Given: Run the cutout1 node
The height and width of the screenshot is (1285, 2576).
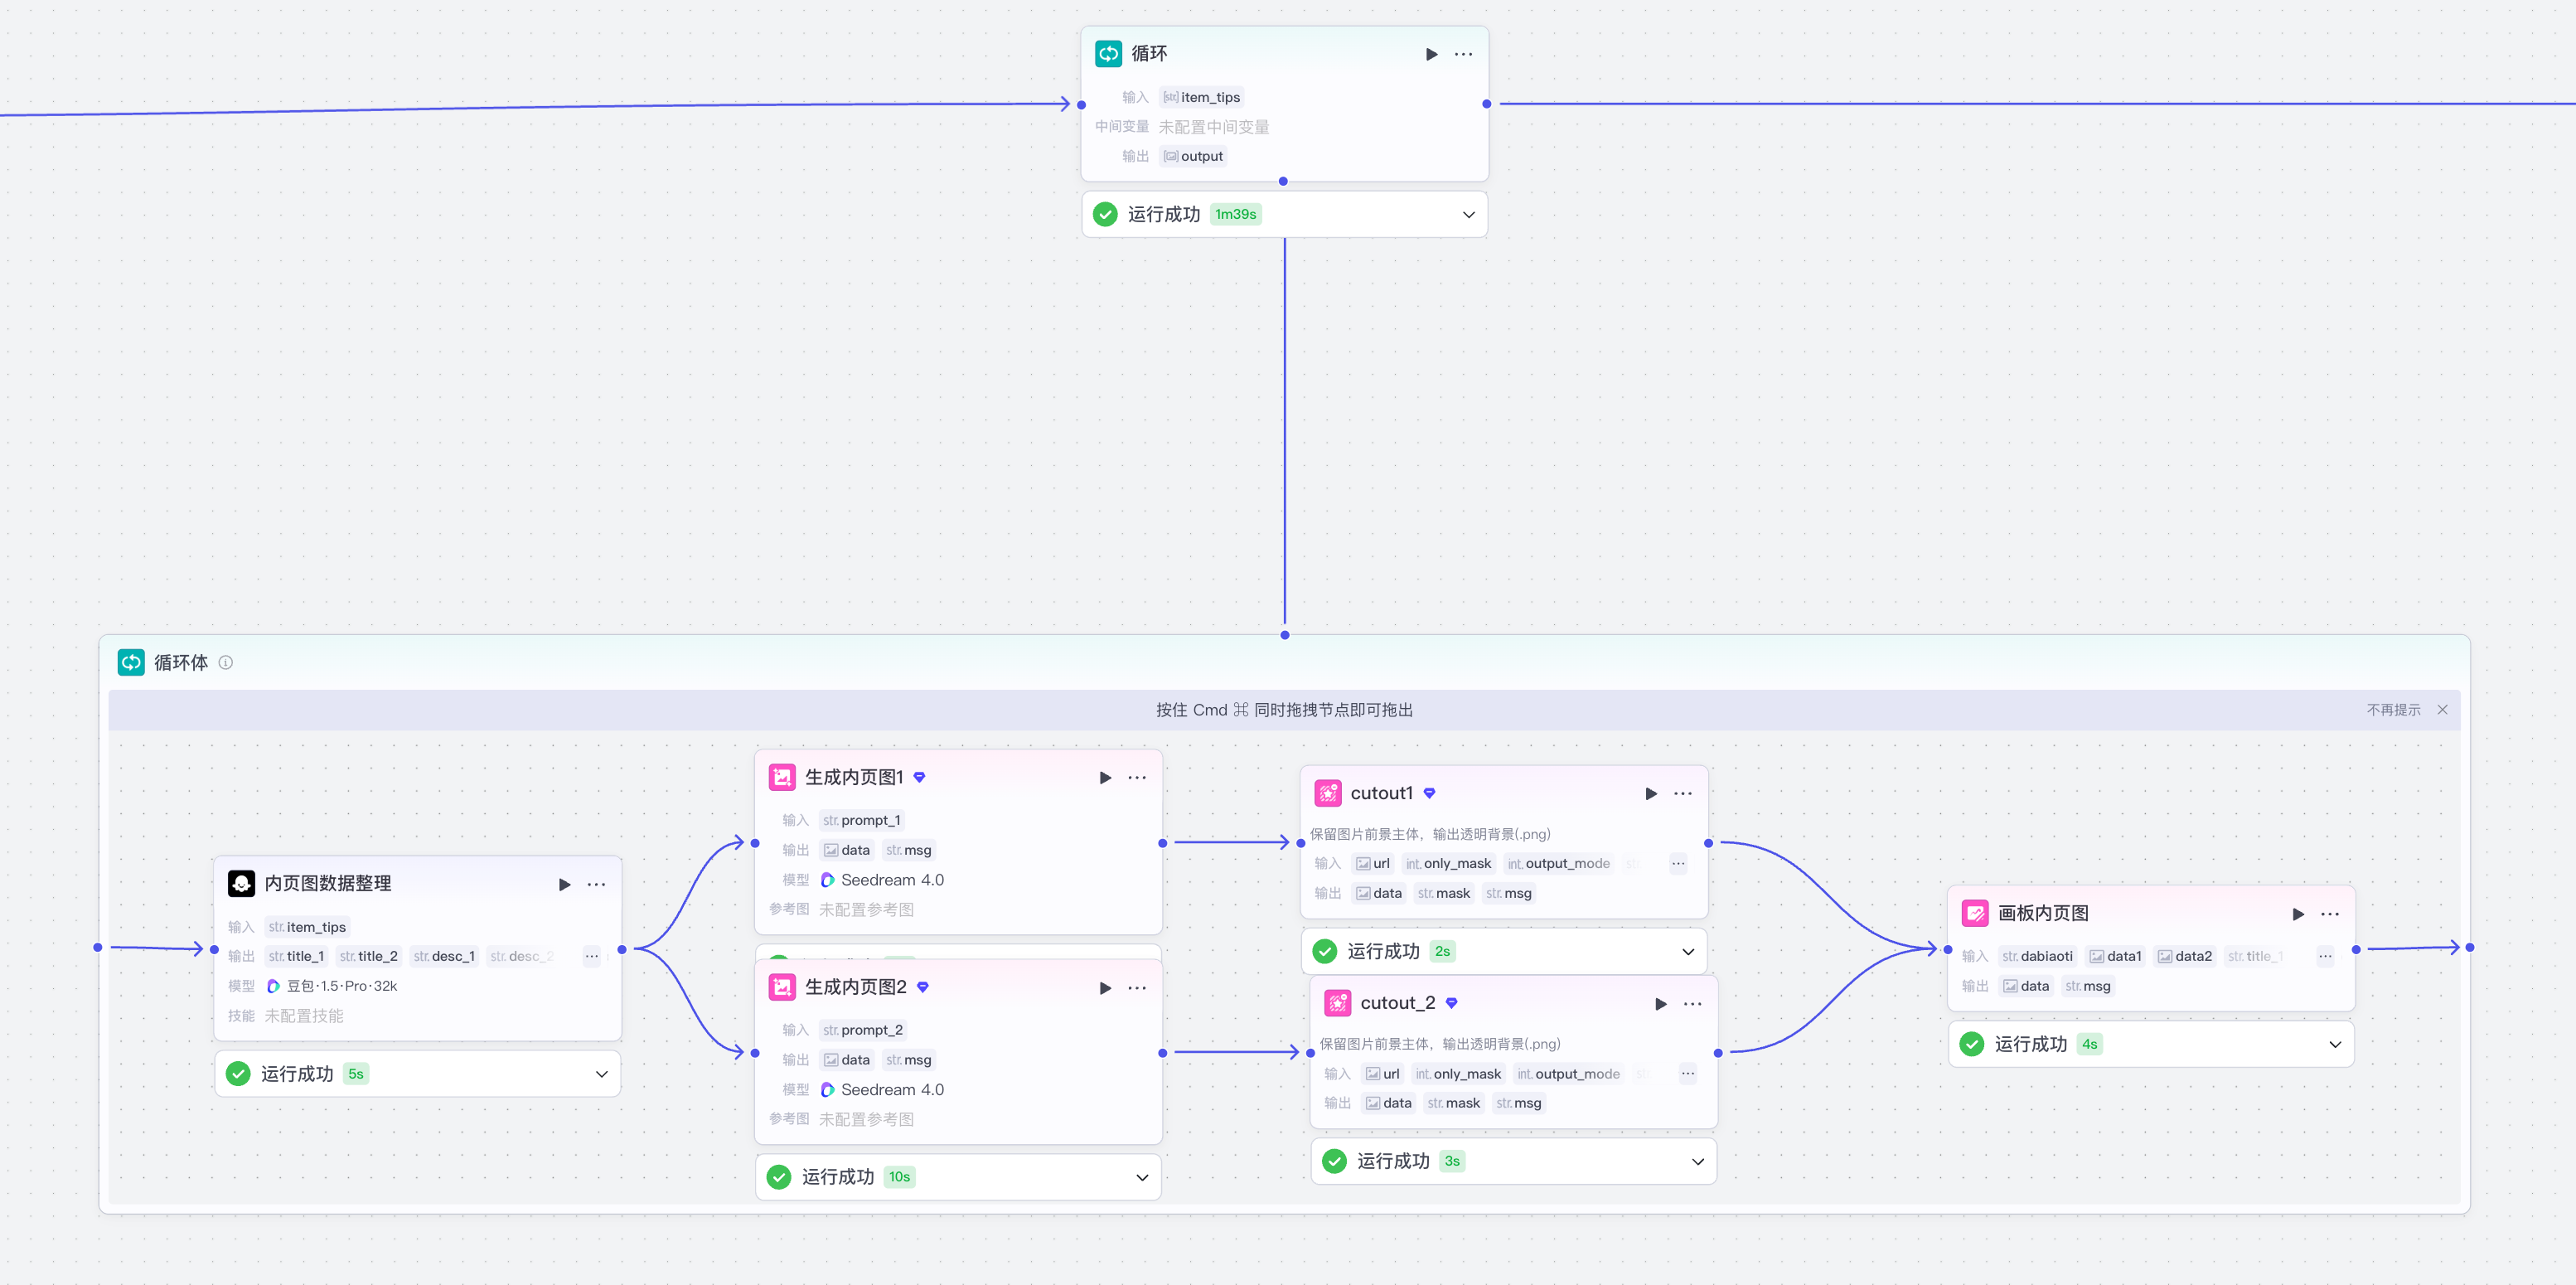Looking at the screenshot, I should [x=1651, y=794].
